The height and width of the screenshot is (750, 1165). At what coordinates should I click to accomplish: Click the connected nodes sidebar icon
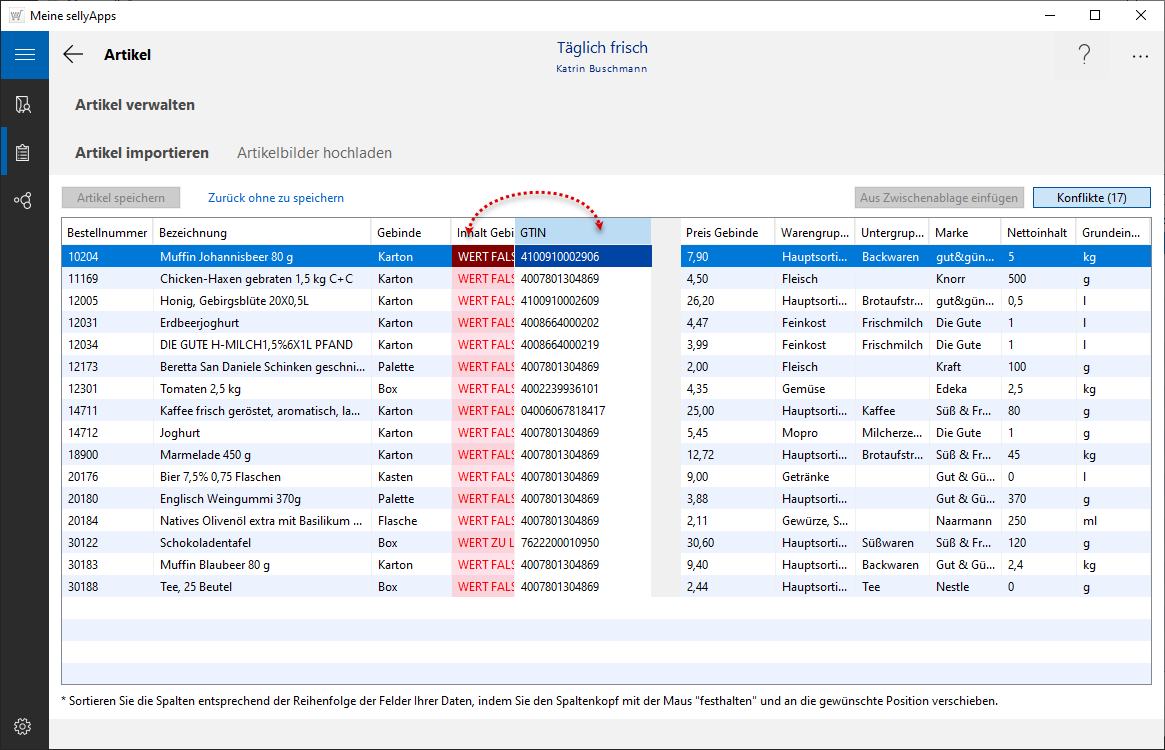[x=24, y=201]
